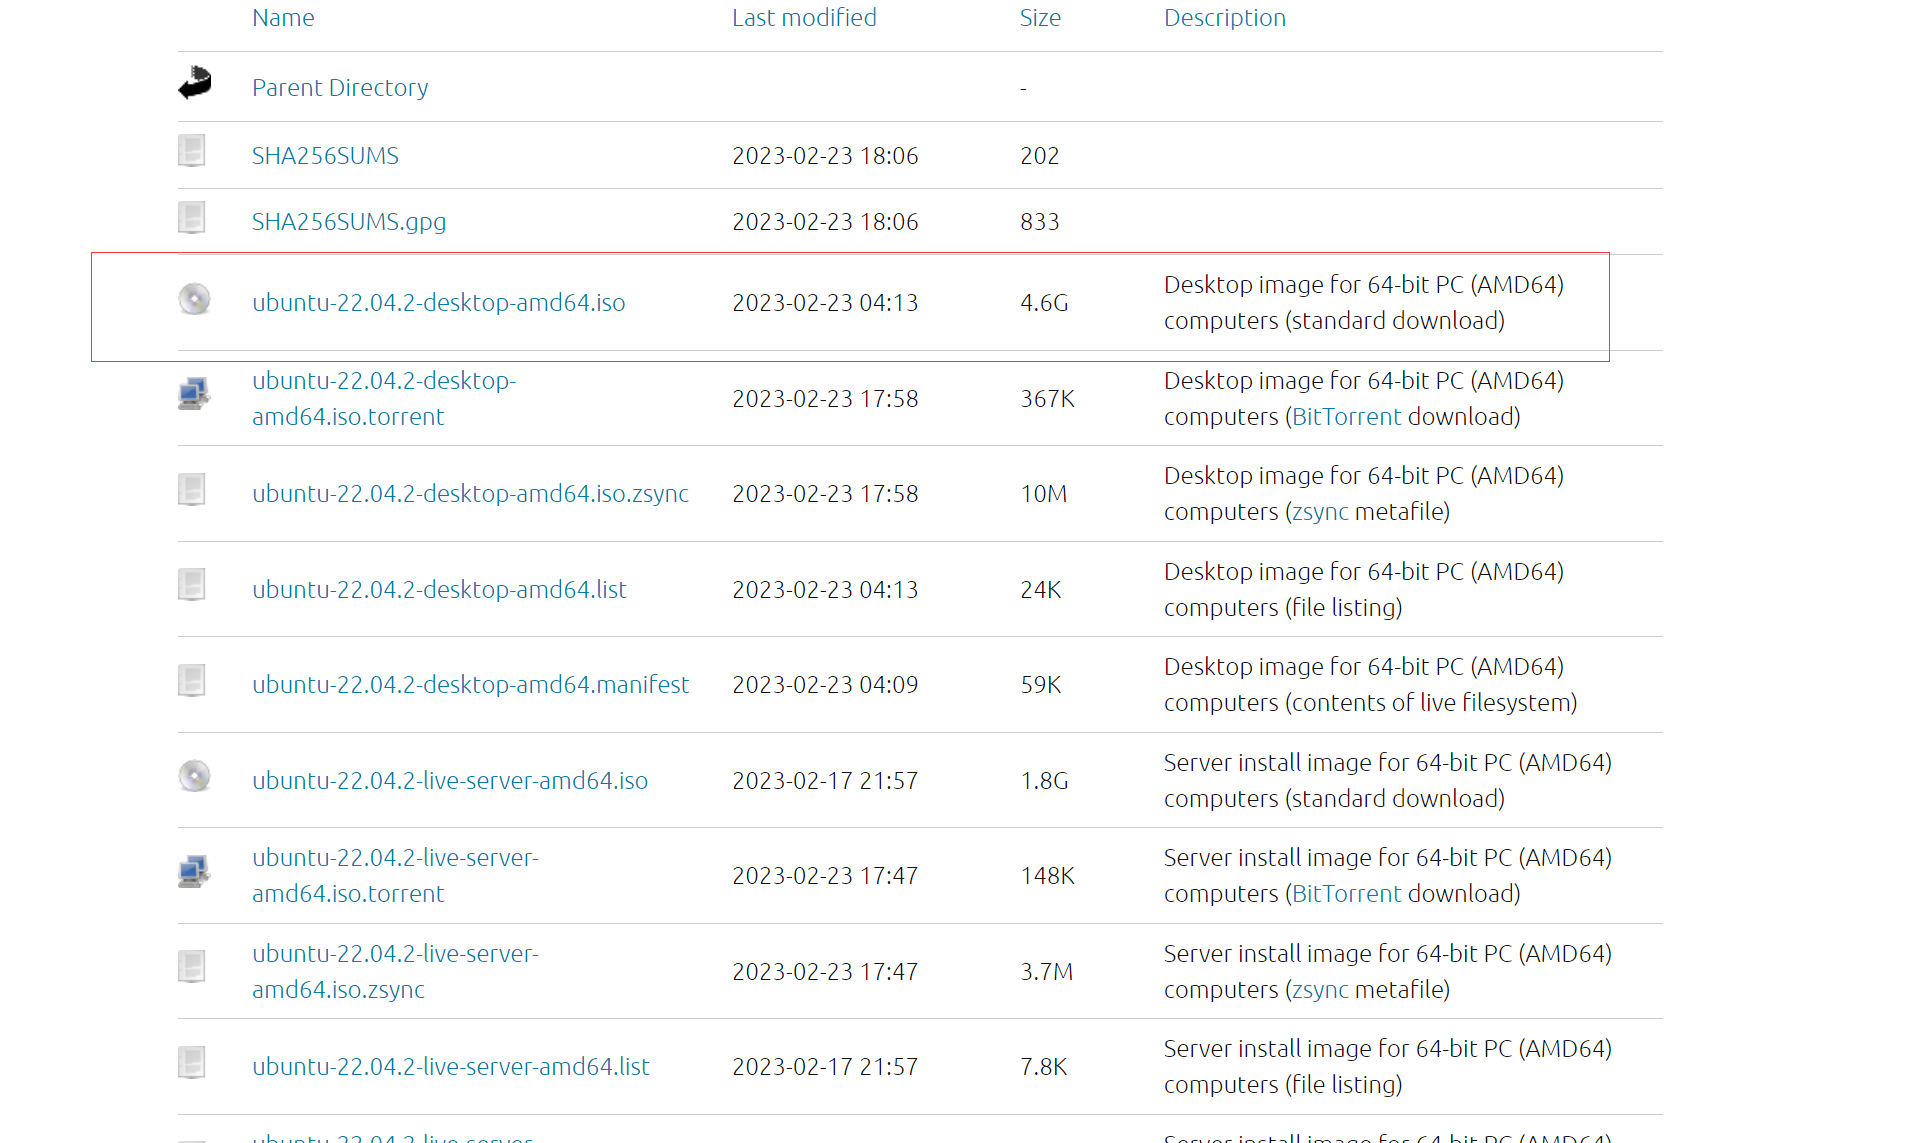
Task: Click date 2023-02-23 04:09 of manifest file
Action: pos(825,685)
